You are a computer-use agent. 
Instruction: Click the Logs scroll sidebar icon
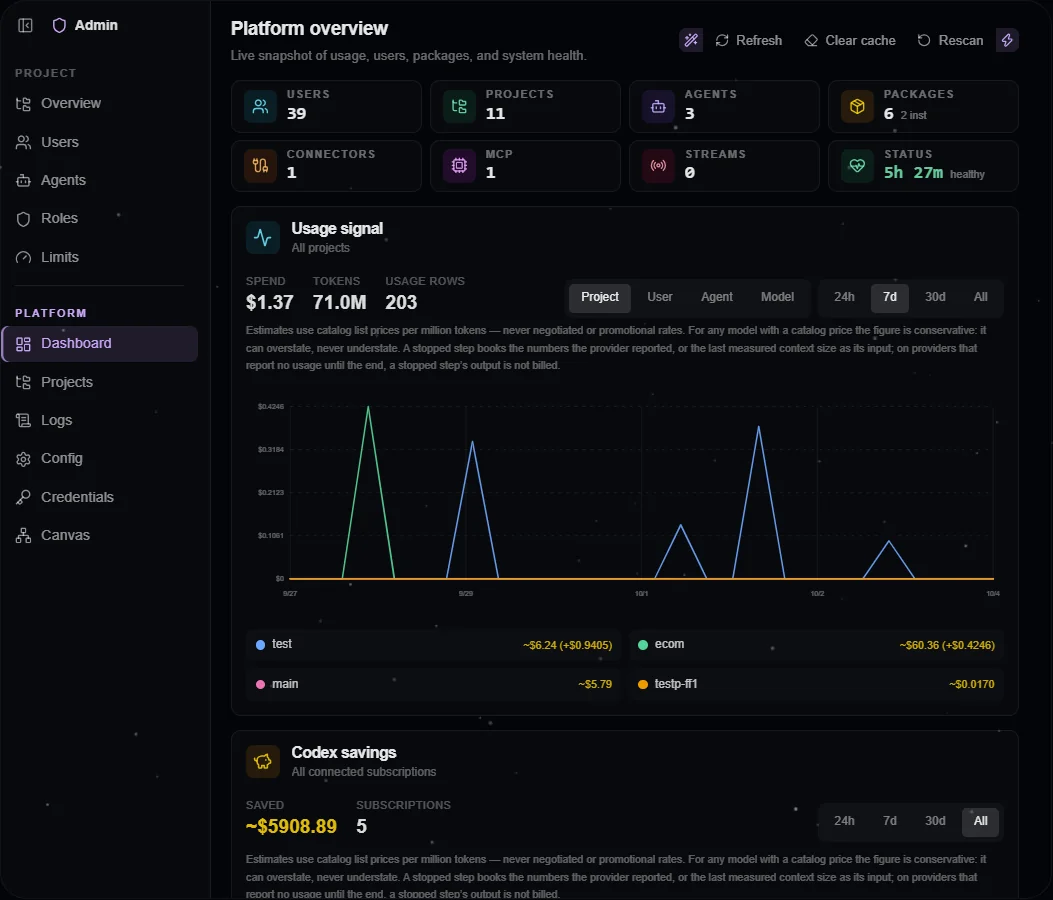(24, 420)
